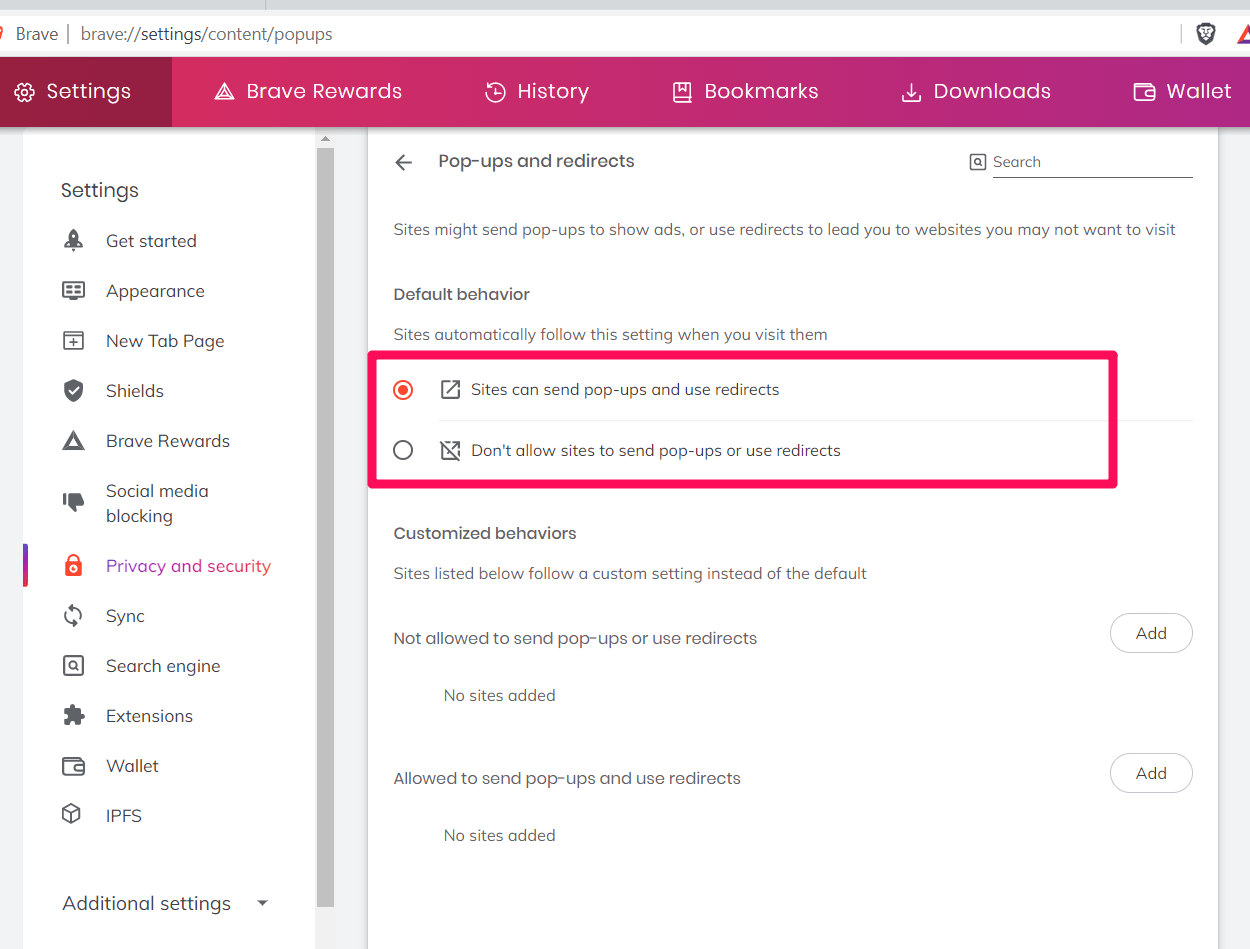Viewport: 1250px width, 949px height.
Task: Click No sites added under Not allowed
Action: [499, 695]
